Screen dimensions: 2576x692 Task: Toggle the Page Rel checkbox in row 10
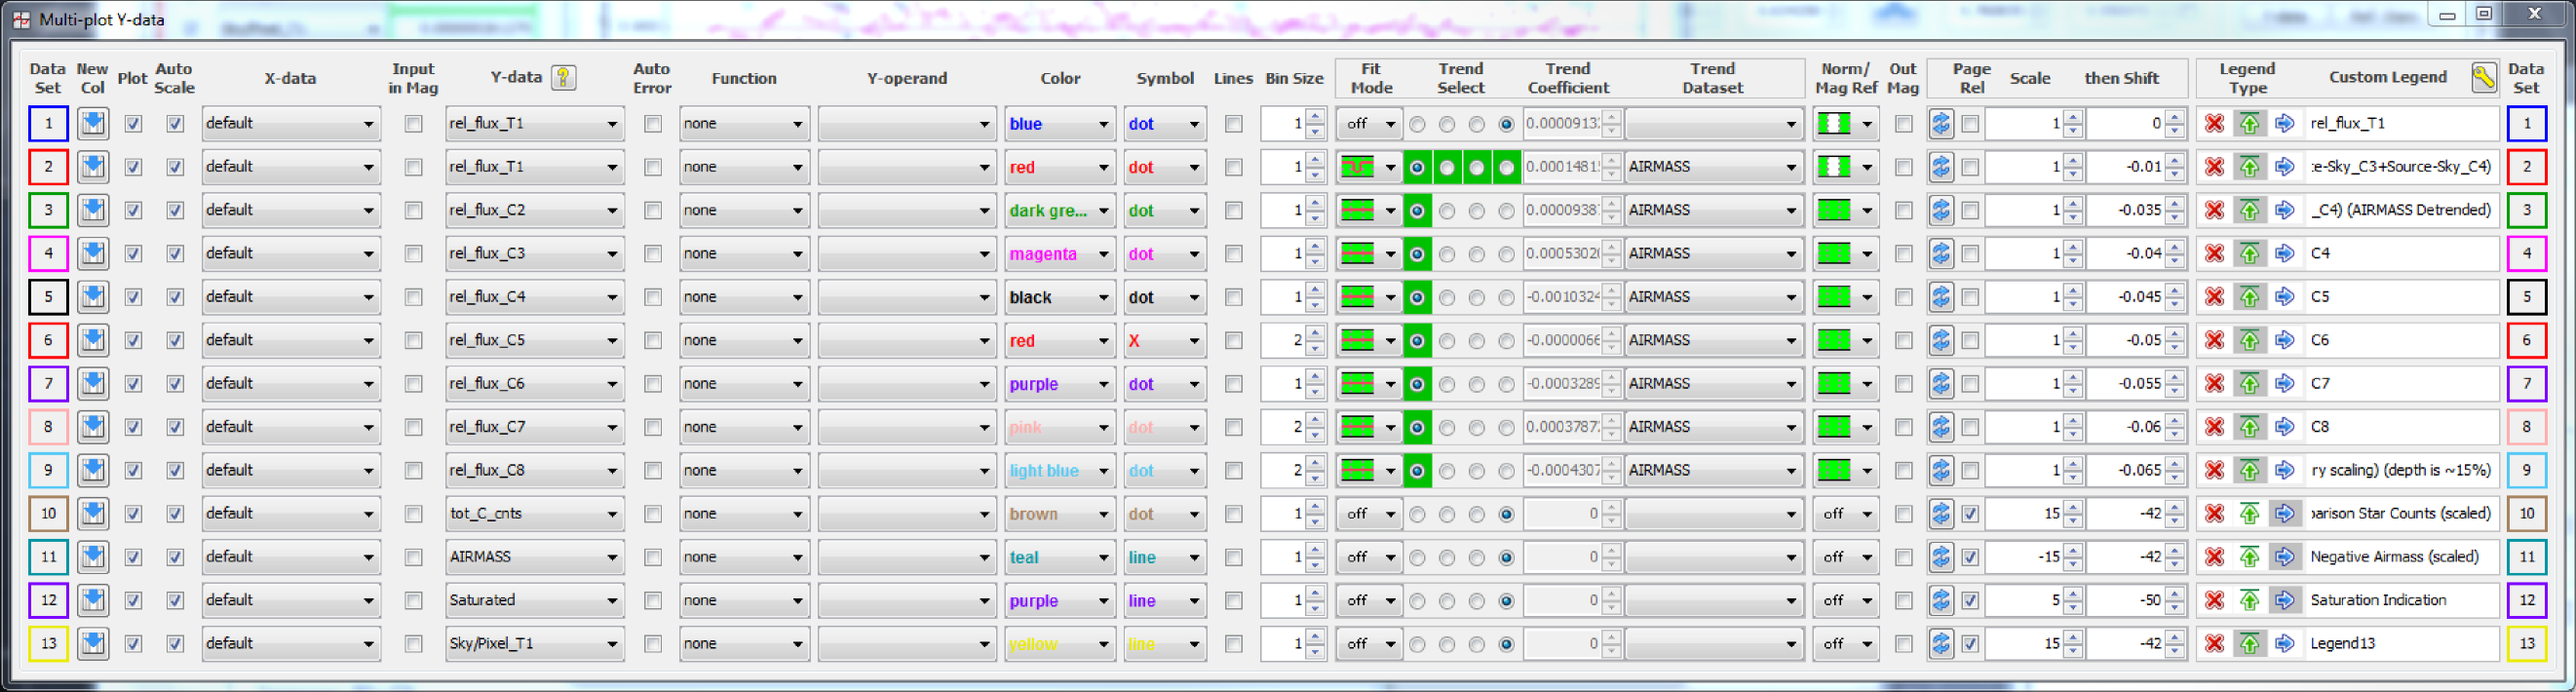(x=1970, y=514)
